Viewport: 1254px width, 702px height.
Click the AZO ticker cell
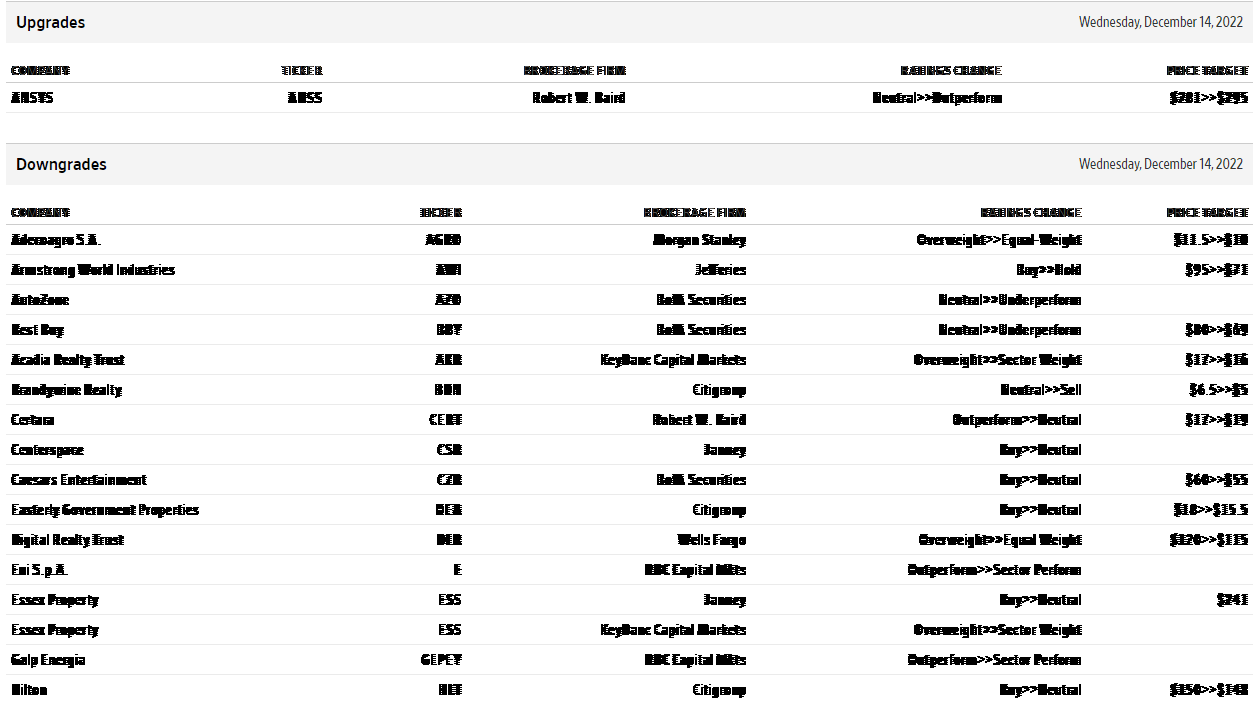click(448, 300)
